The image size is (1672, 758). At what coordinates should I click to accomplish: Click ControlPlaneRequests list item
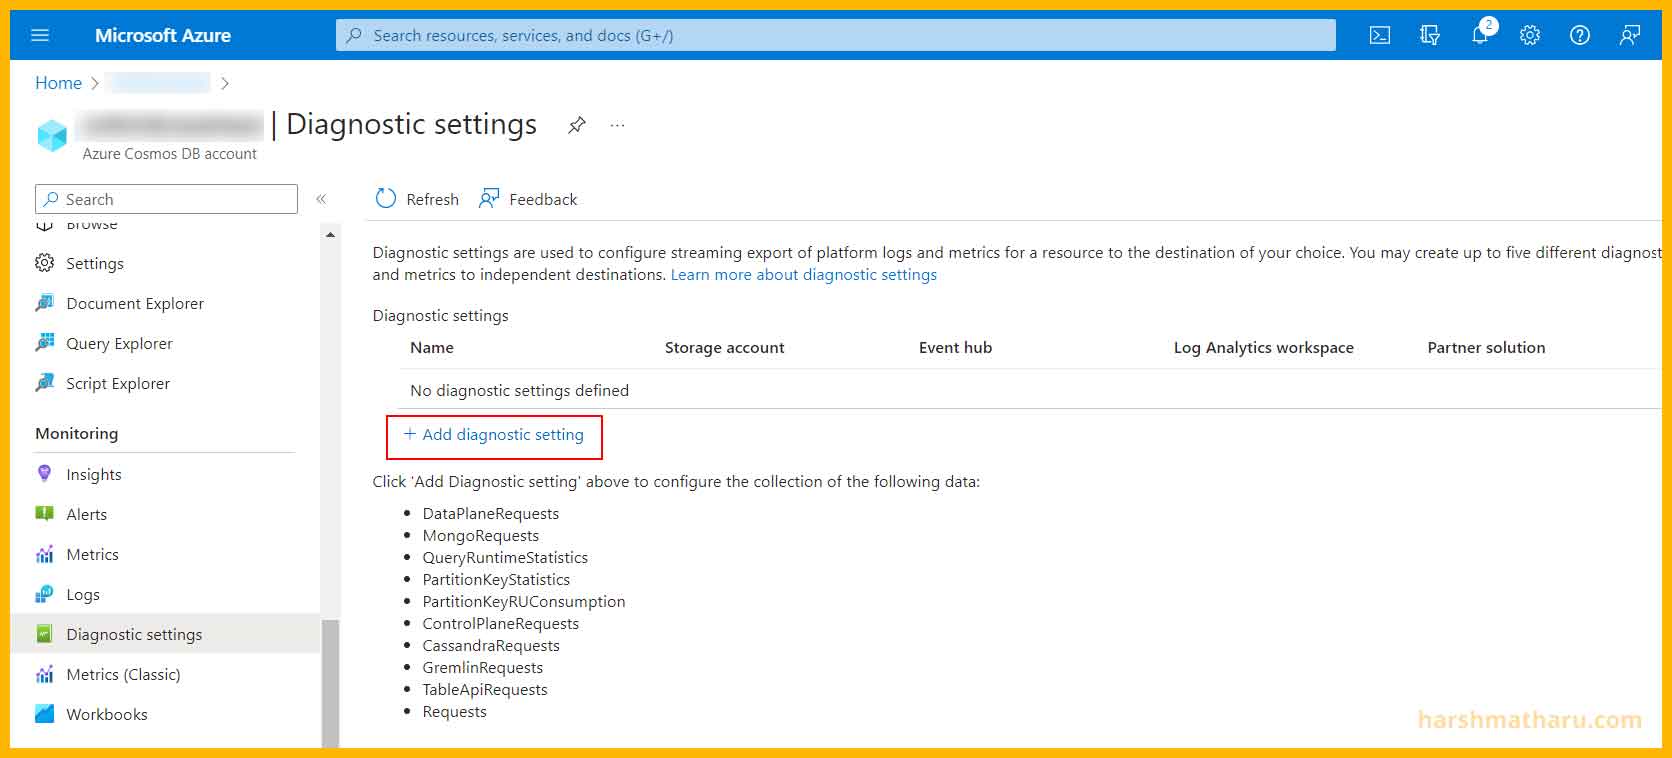click(x=501, y=623)
